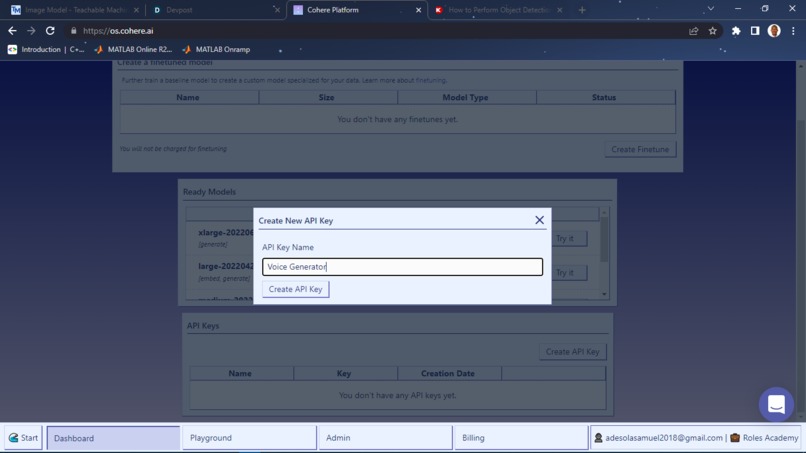This screenshot has height=453, width=806.
Task: Open the chat support bubble
Action: 776,405
